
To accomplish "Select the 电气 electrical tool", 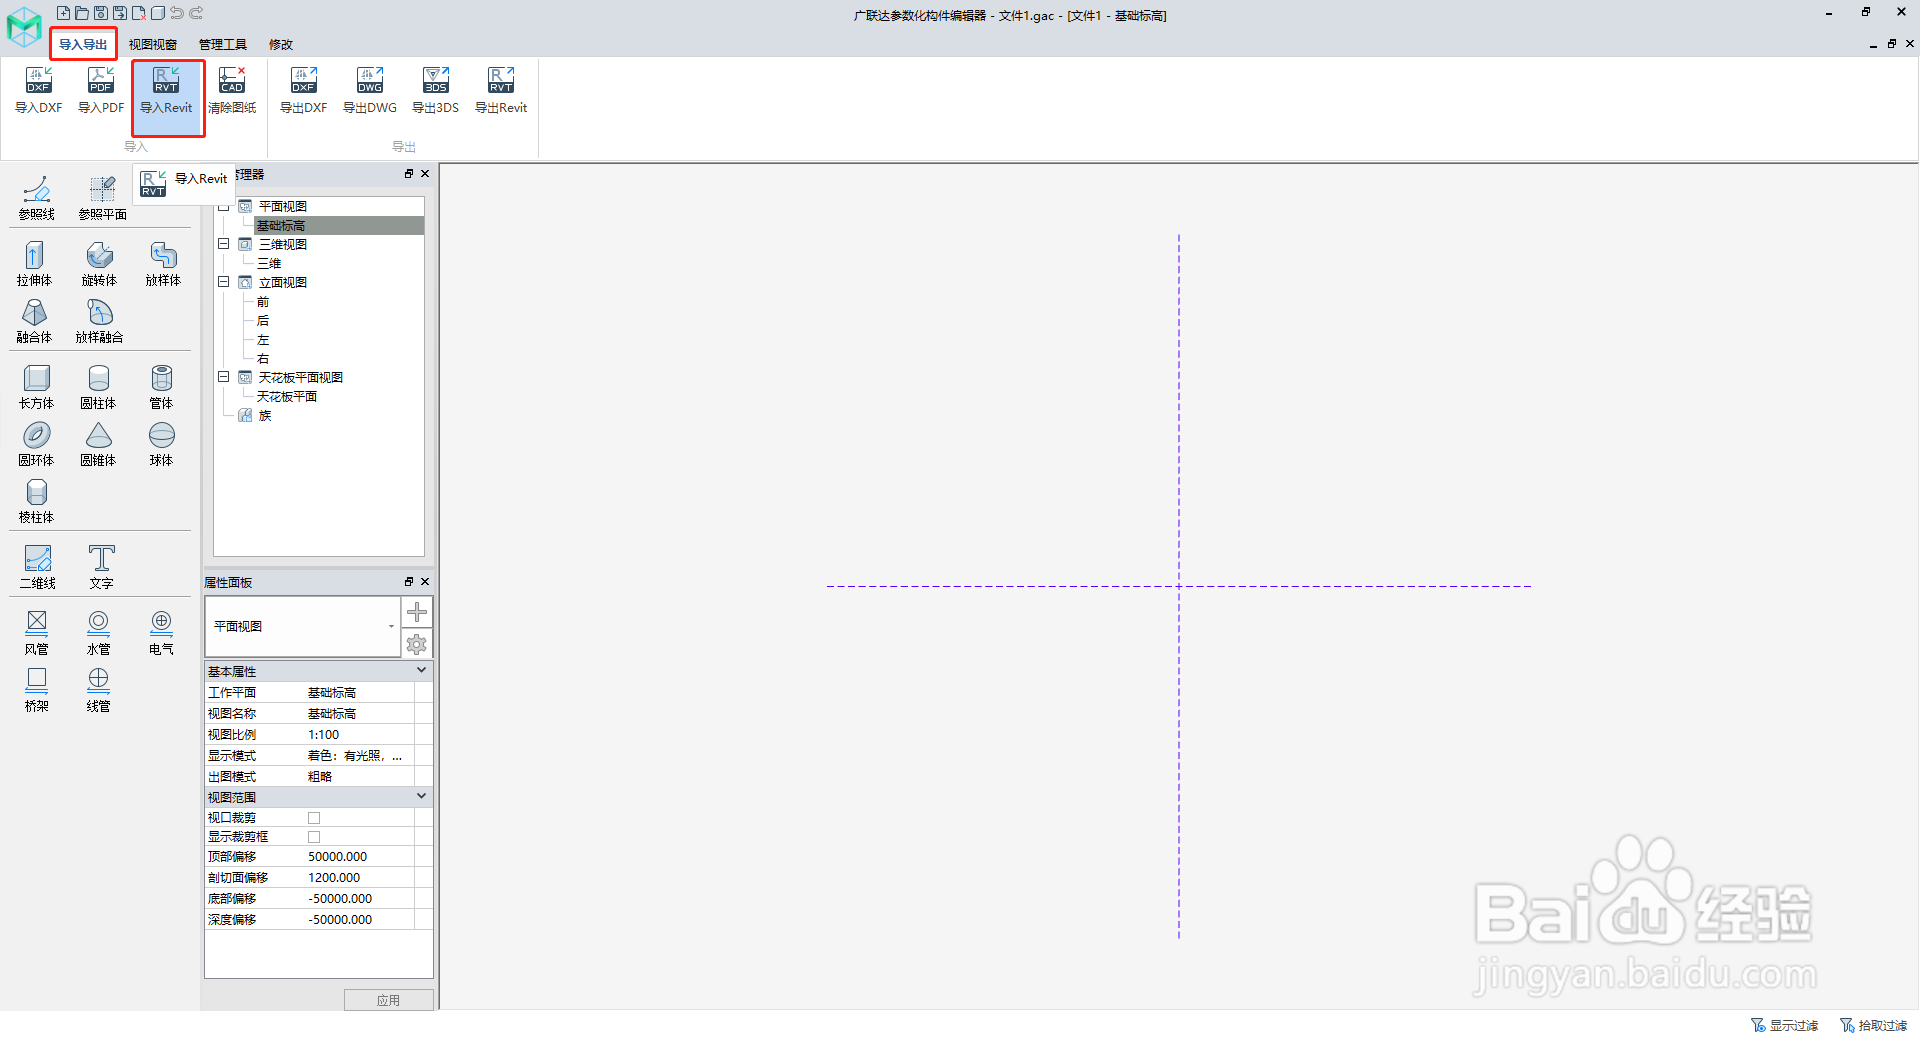I will [x=161, y=633].
